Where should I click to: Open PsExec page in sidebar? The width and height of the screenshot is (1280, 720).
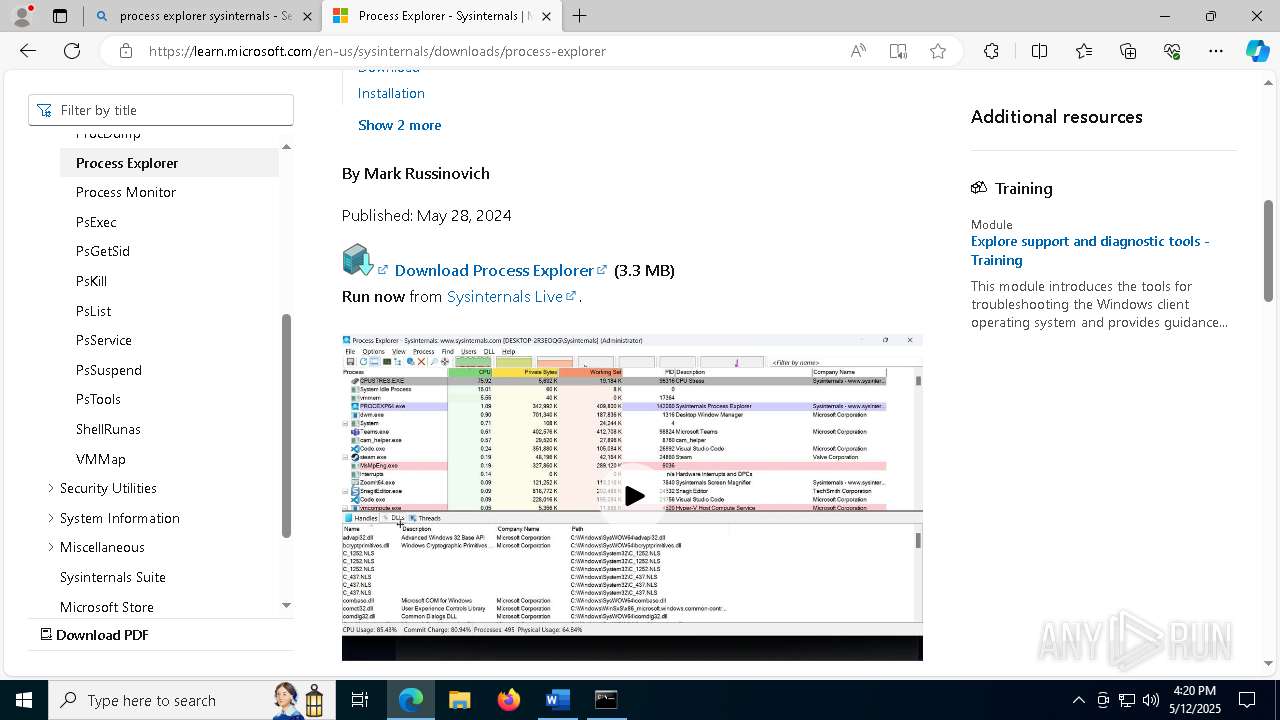96,222
